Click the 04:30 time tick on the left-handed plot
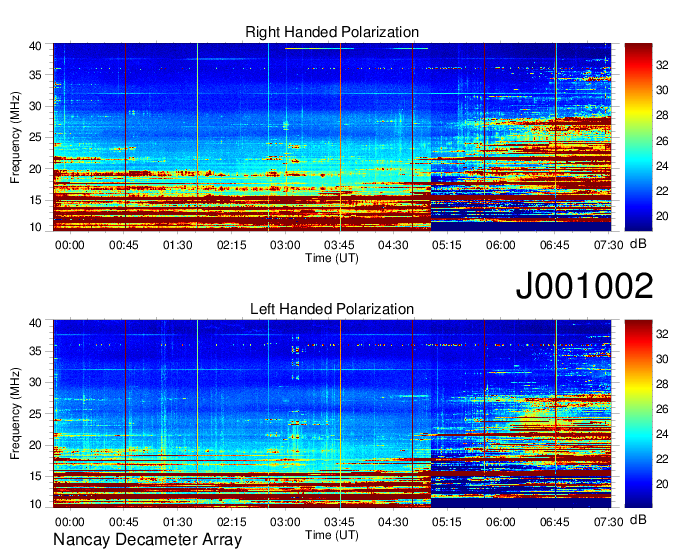Viewport: 680px width, 552px height. (393, 522)
